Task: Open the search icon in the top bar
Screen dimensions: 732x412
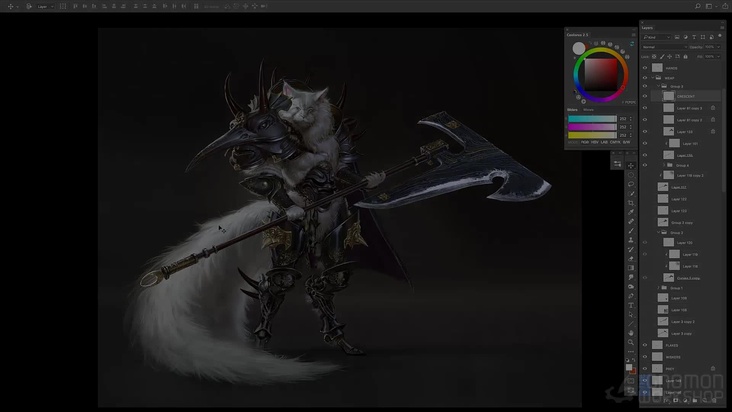Action: click(697, 6)
